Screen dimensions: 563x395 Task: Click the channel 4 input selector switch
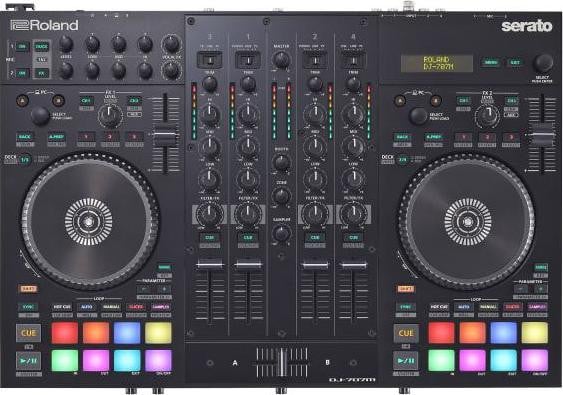click(353, 60)
